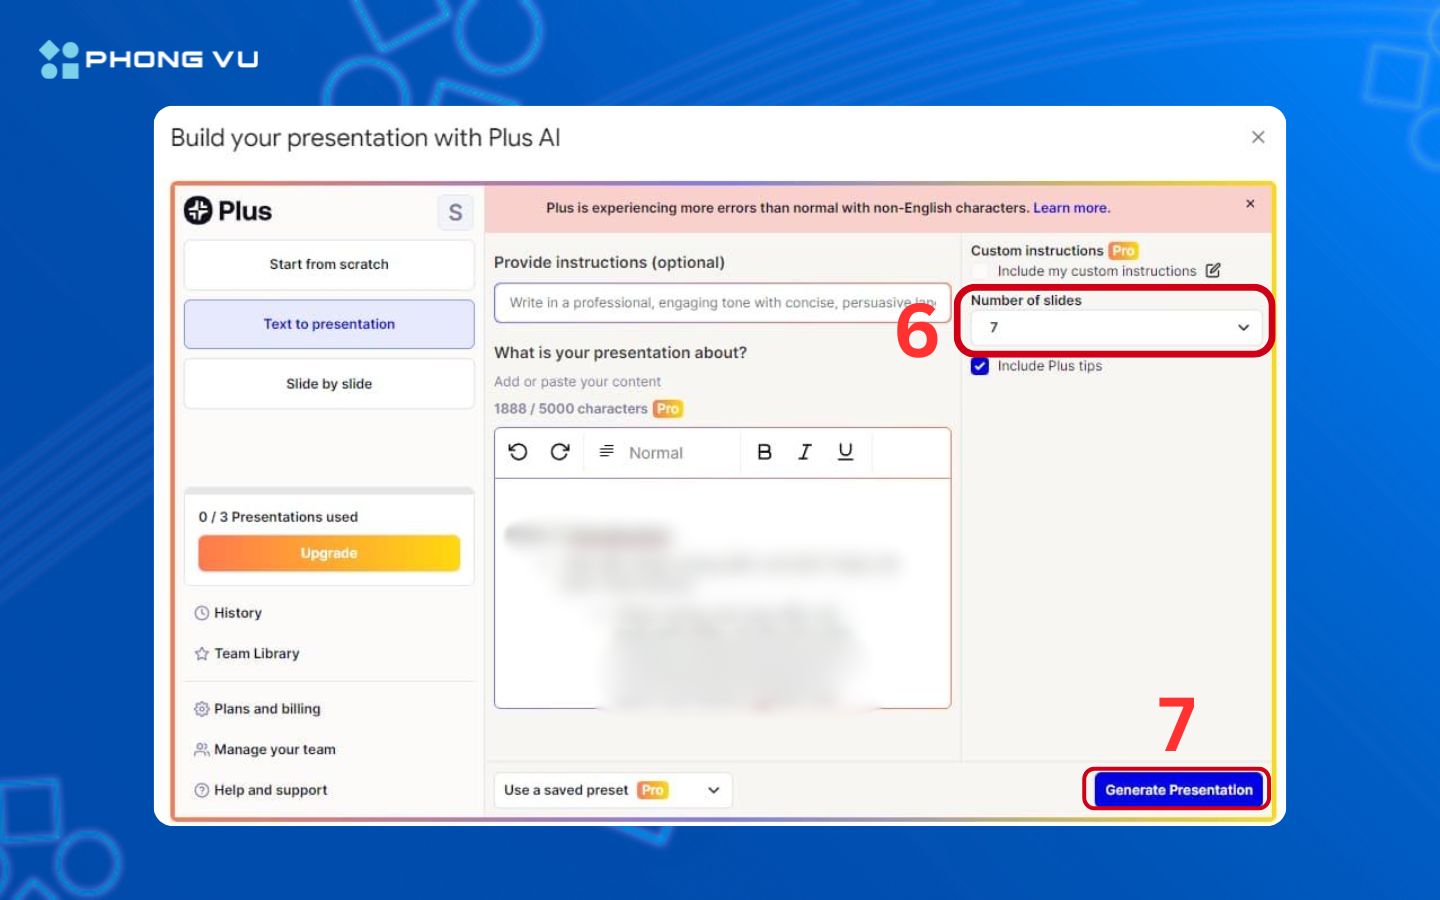
Task: Expand the Use a saved preset dropdown
Action: click(x=613, y=790)
